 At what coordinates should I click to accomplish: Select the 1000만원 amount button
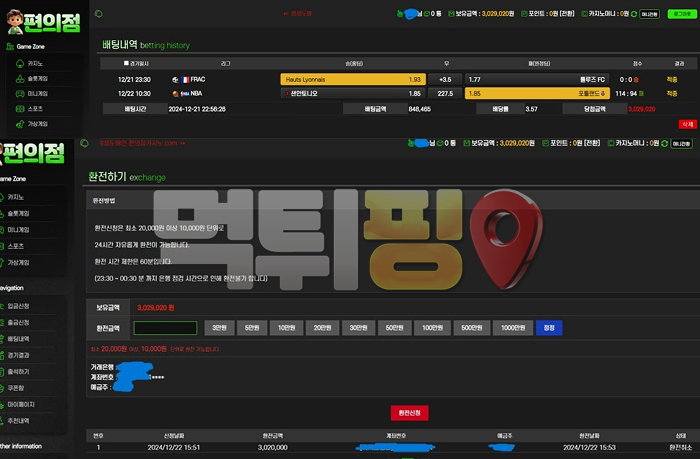[x=513, y=328]
